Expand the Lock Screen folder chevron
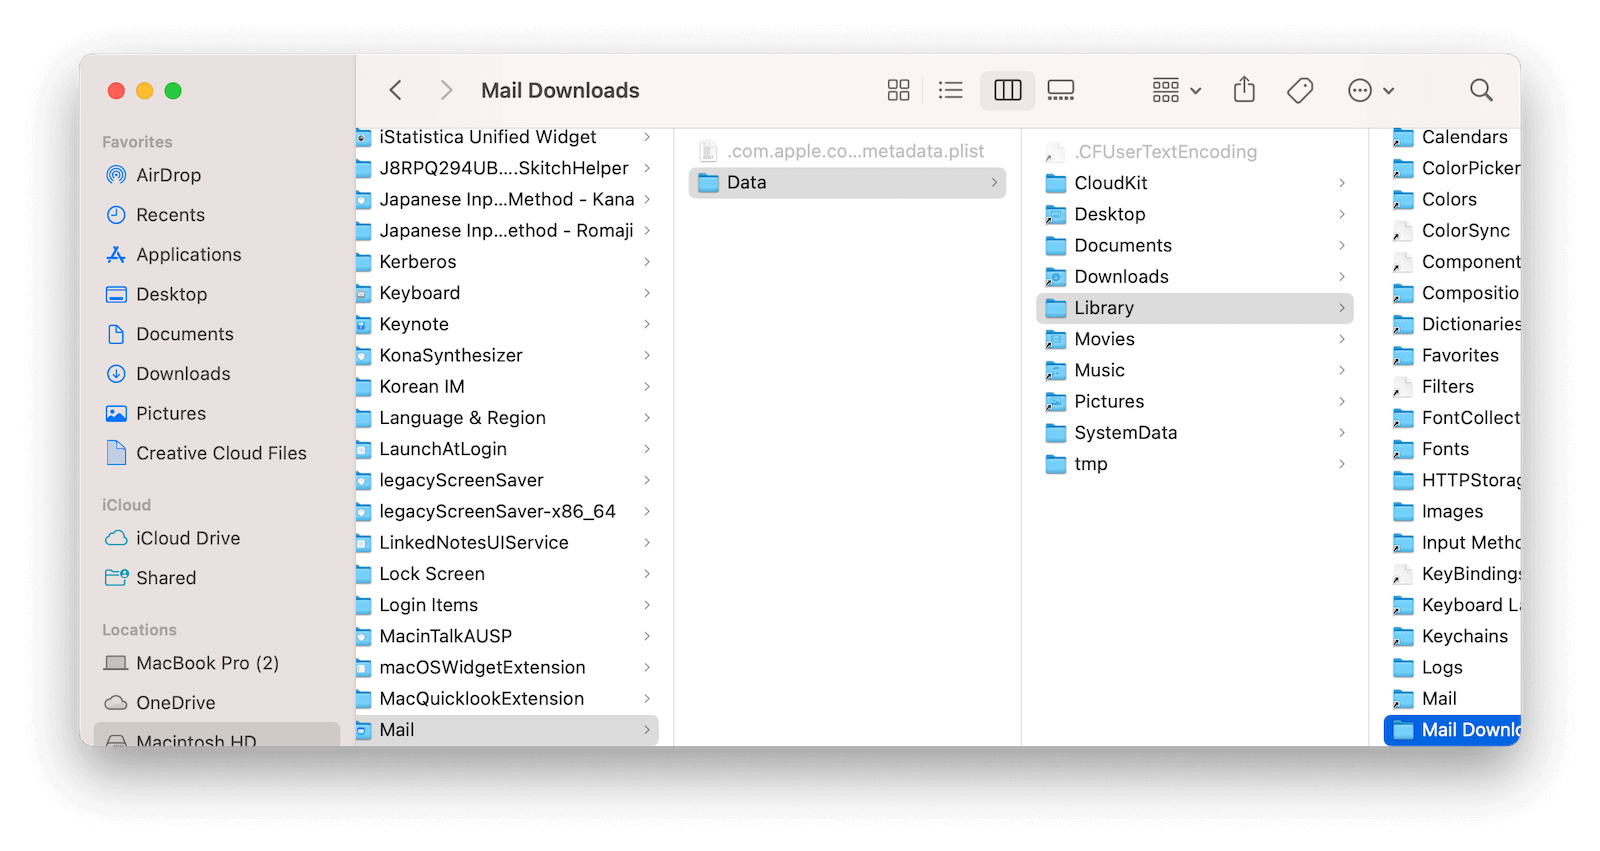This screenshot has width=1600, height=851. (x=647, y=574)
